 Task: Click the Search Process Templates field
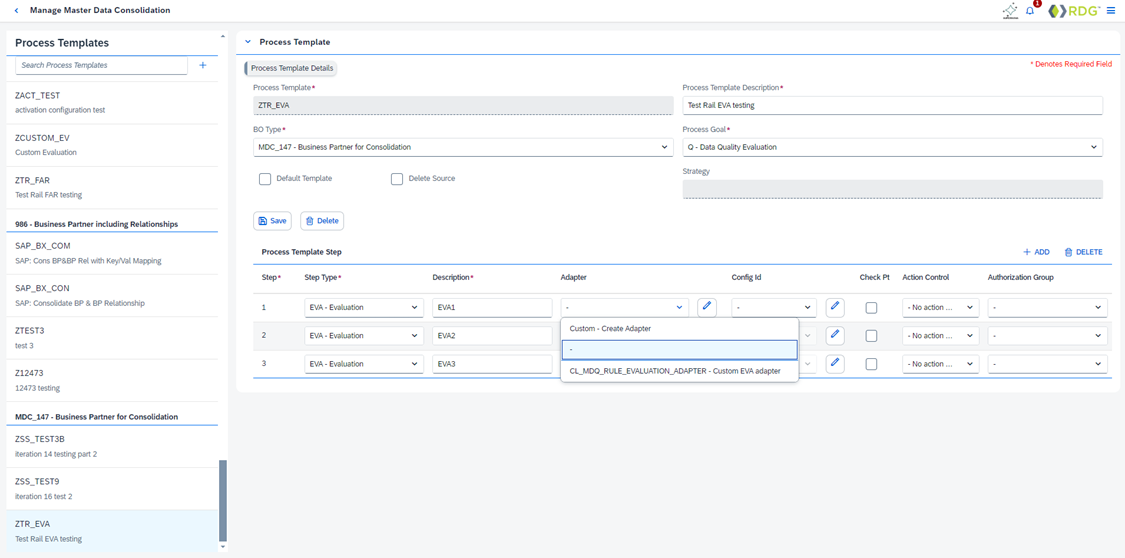[101, 65]
